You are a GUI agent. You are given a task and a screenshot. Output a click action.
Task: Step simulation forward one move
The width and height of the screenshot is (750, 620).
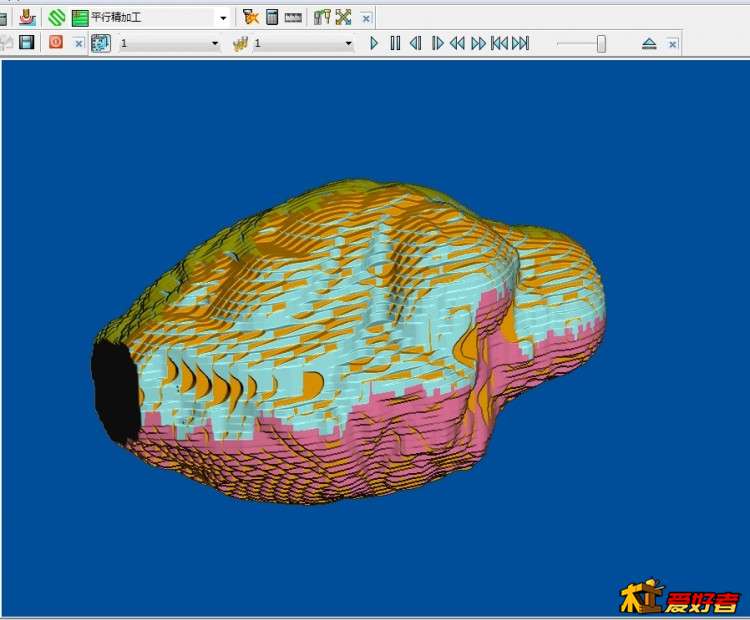coord(437,44)
